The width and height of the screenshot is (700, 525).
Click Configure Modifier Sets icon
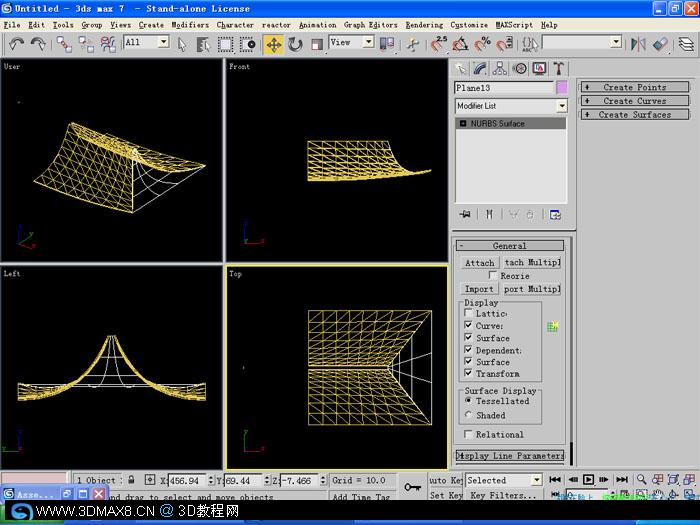point(555,215)
